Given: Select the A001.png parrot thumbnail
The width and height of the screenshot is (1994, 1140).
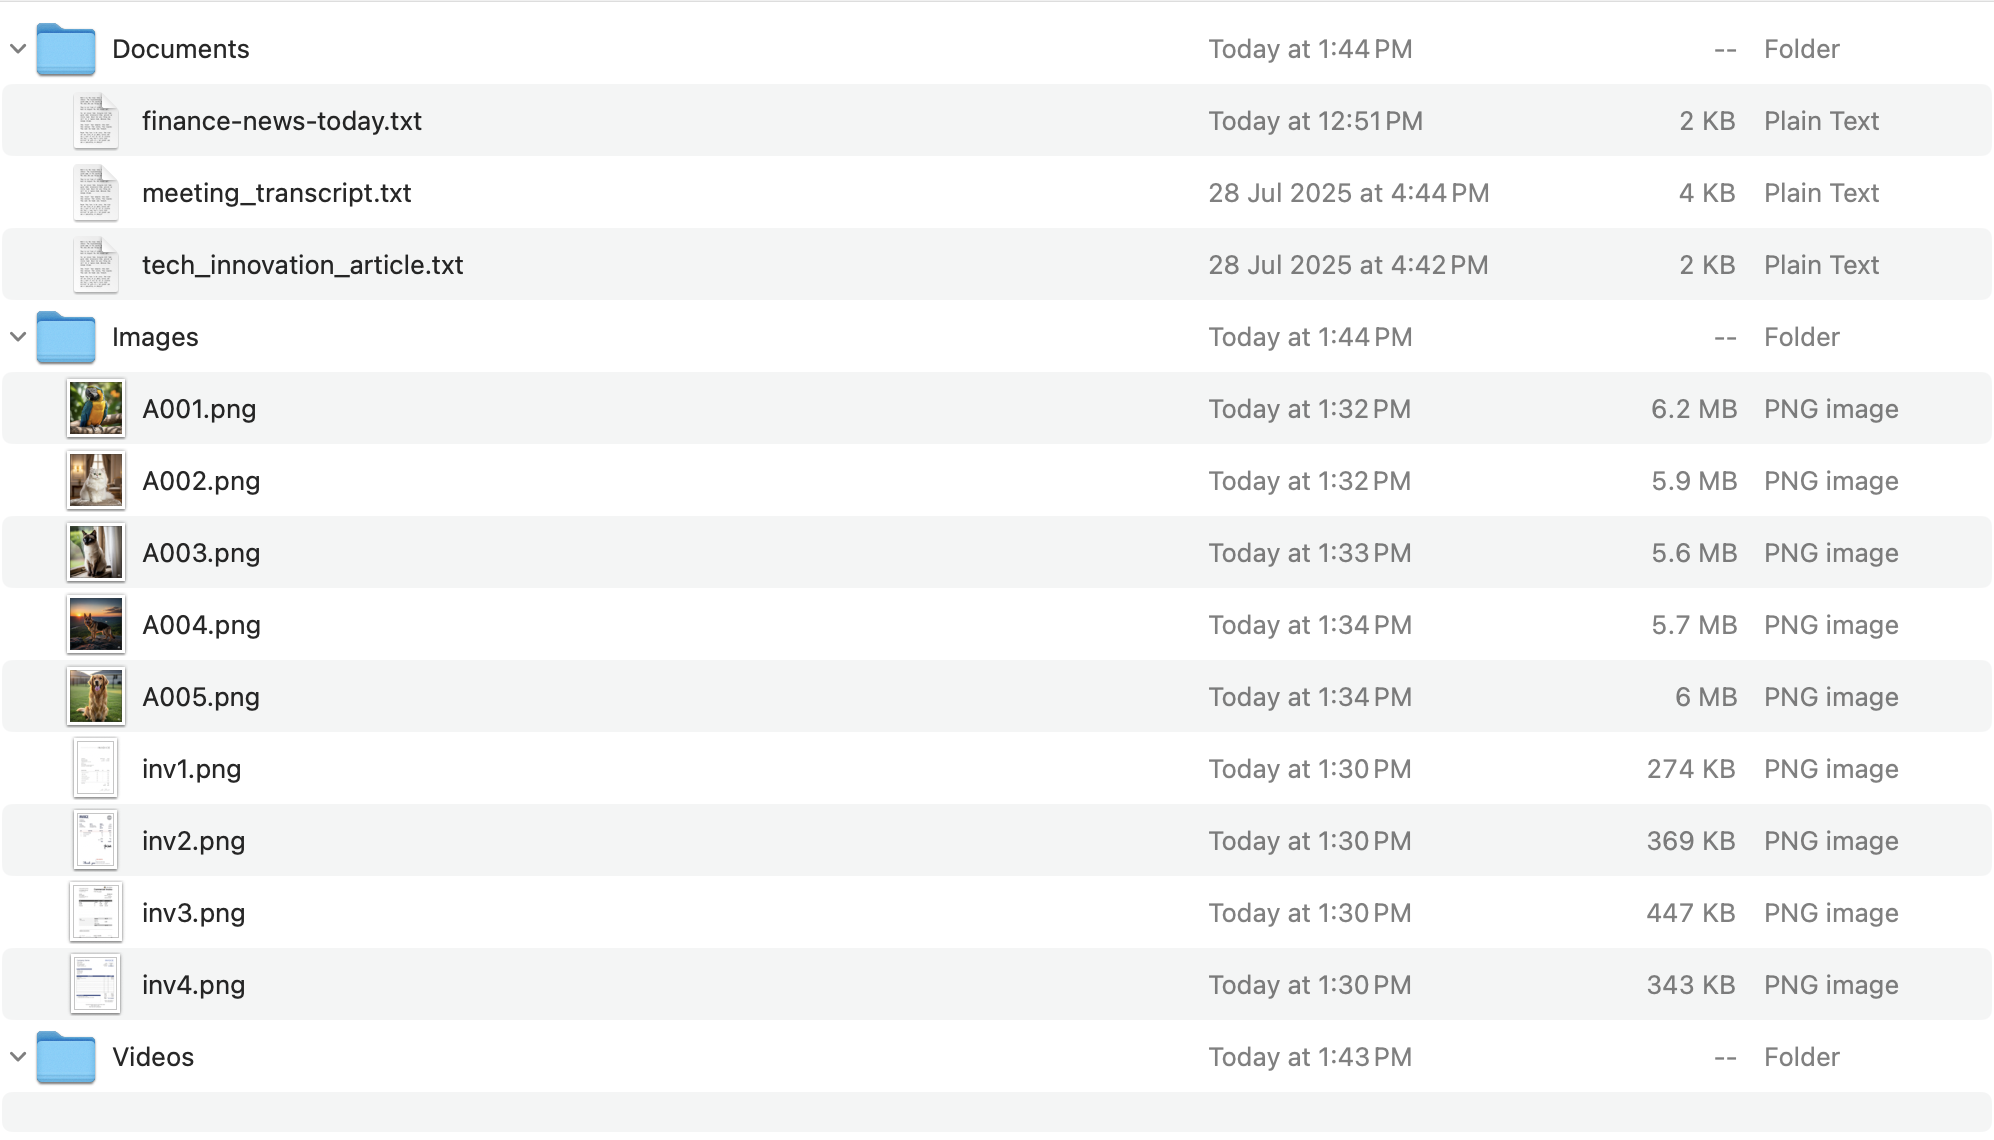Looking at the screenshot, I should [96, 409].
